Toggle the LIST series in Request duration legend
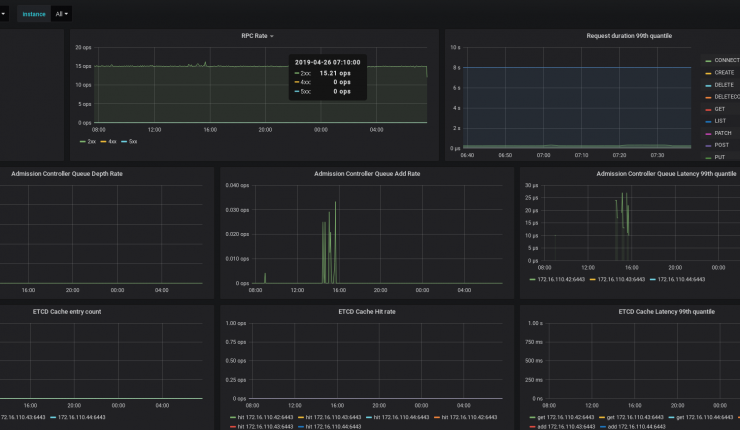Screen dimensions: 740x430 coord(715,121)
